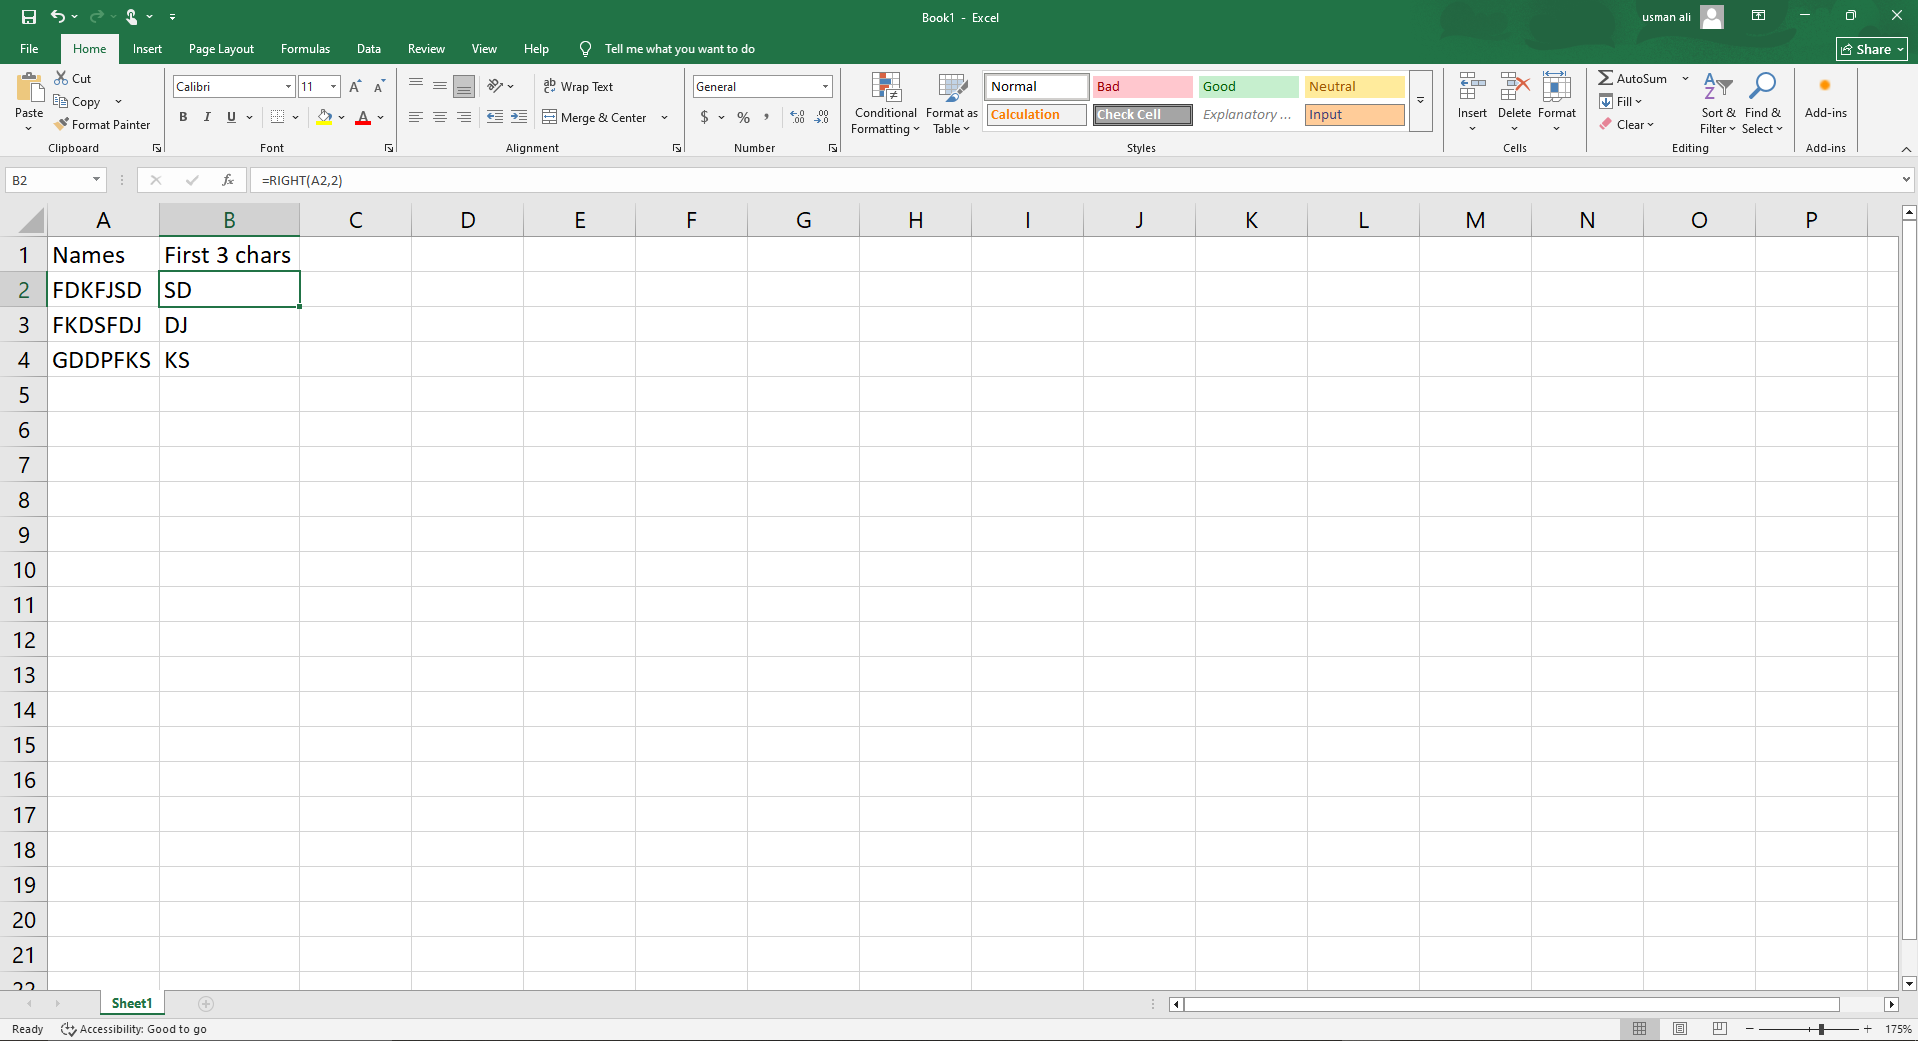Apply the Good cell style

click(1249, 87)
